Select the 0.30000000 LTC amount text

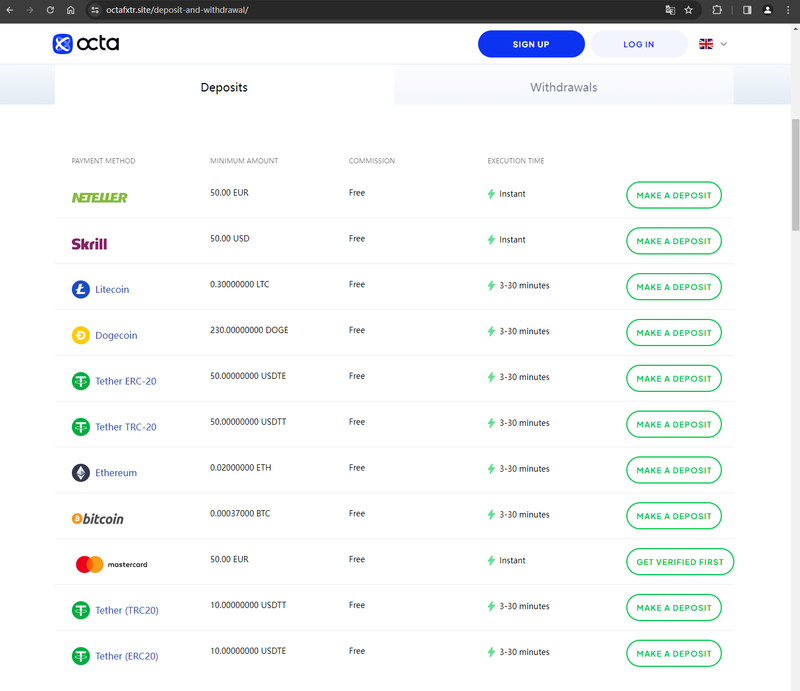(239, 284)
